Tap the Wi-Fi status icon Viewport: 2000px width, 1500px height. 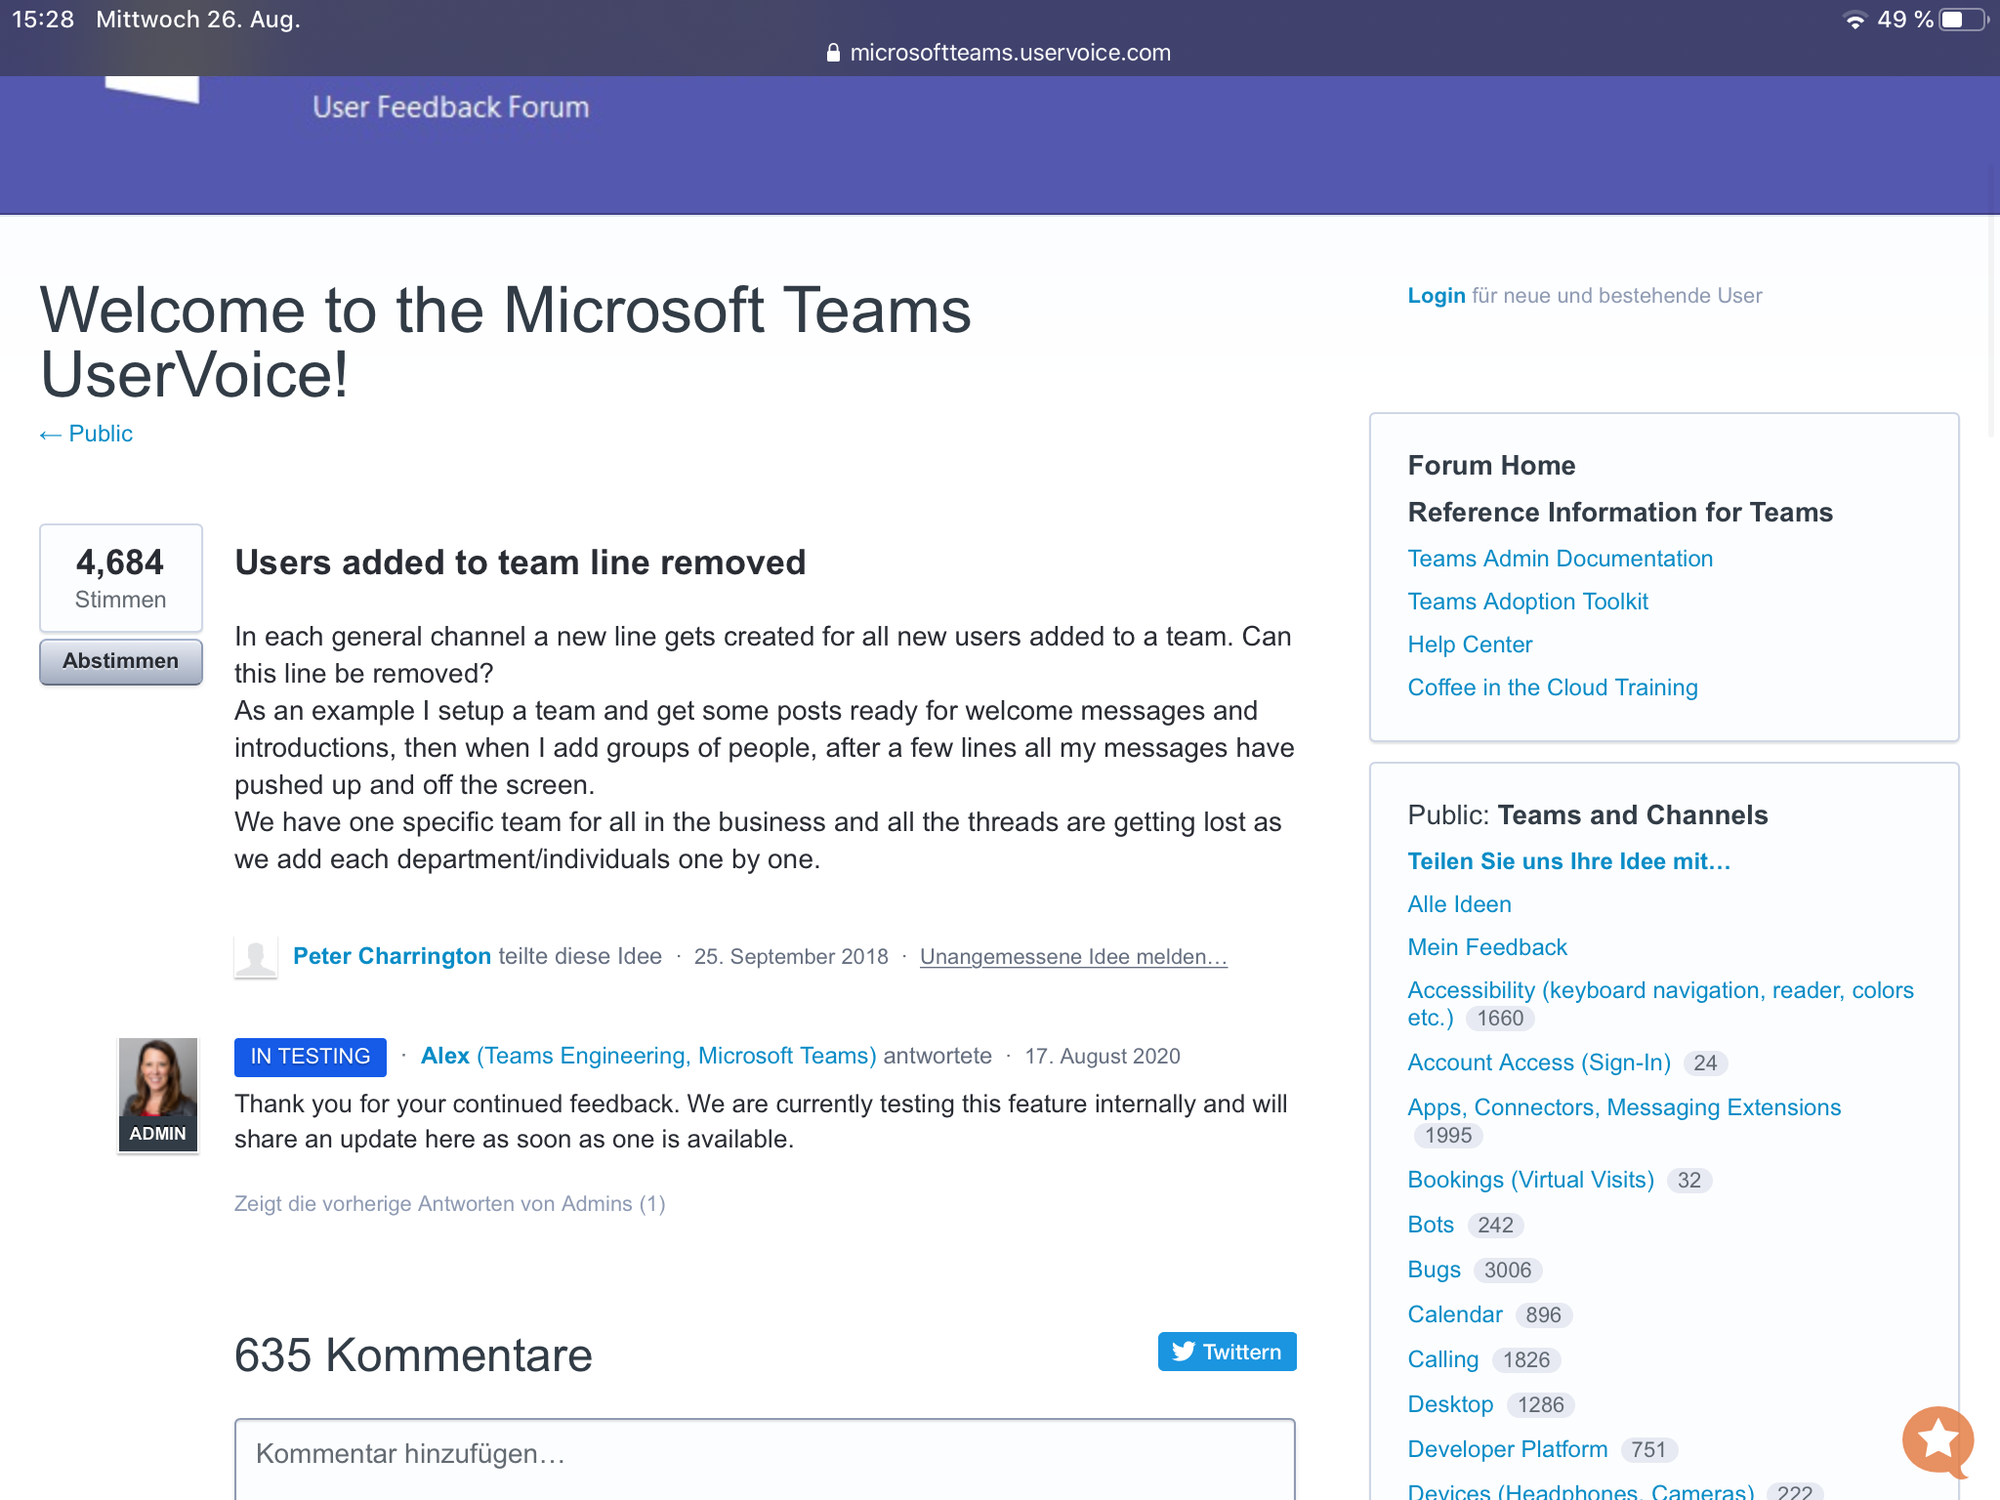(1855, 20)
